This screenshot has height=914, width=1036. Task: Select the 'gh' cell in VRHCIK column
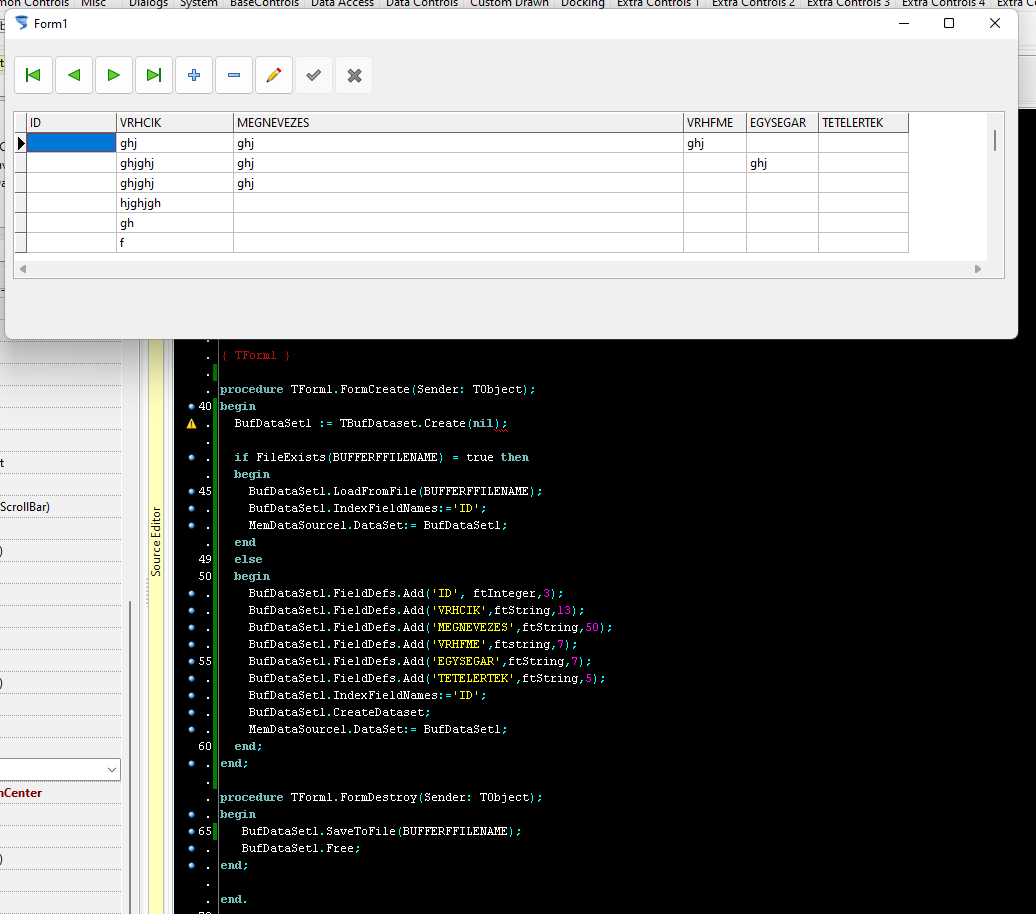pyautogui.click(x=174, y=223)
